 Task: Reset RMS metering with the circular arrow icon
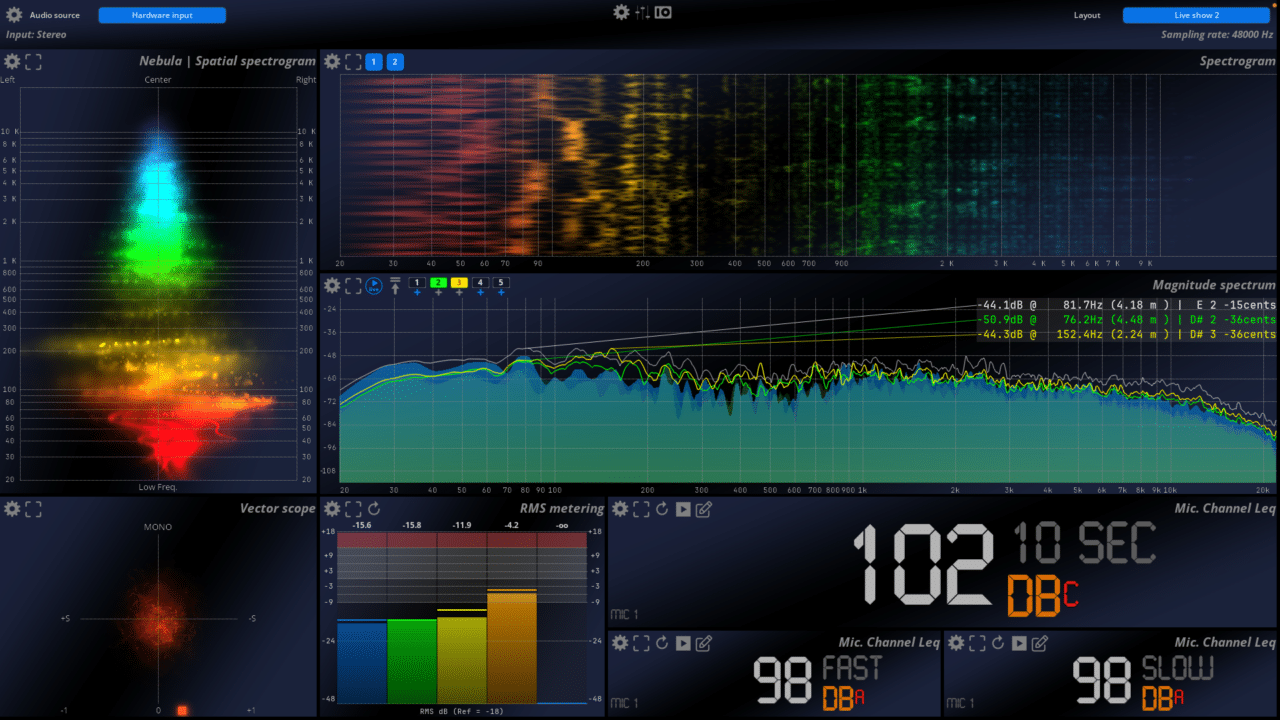pyautogui.click(x=374, y=509)
